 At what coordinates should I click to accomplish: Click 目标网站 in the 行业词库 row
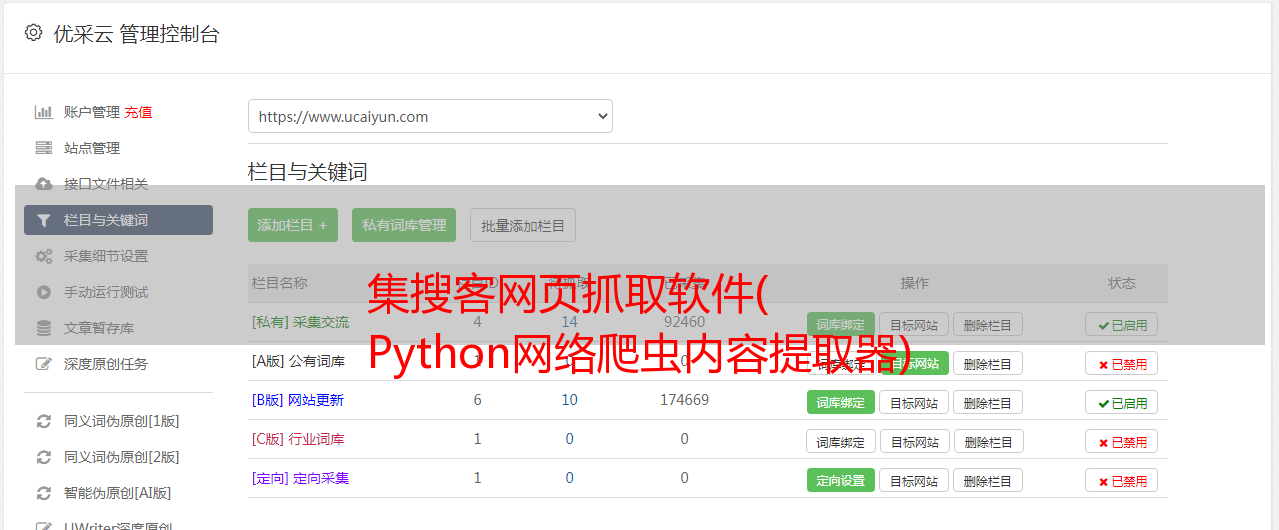click(x=914, y=441)
